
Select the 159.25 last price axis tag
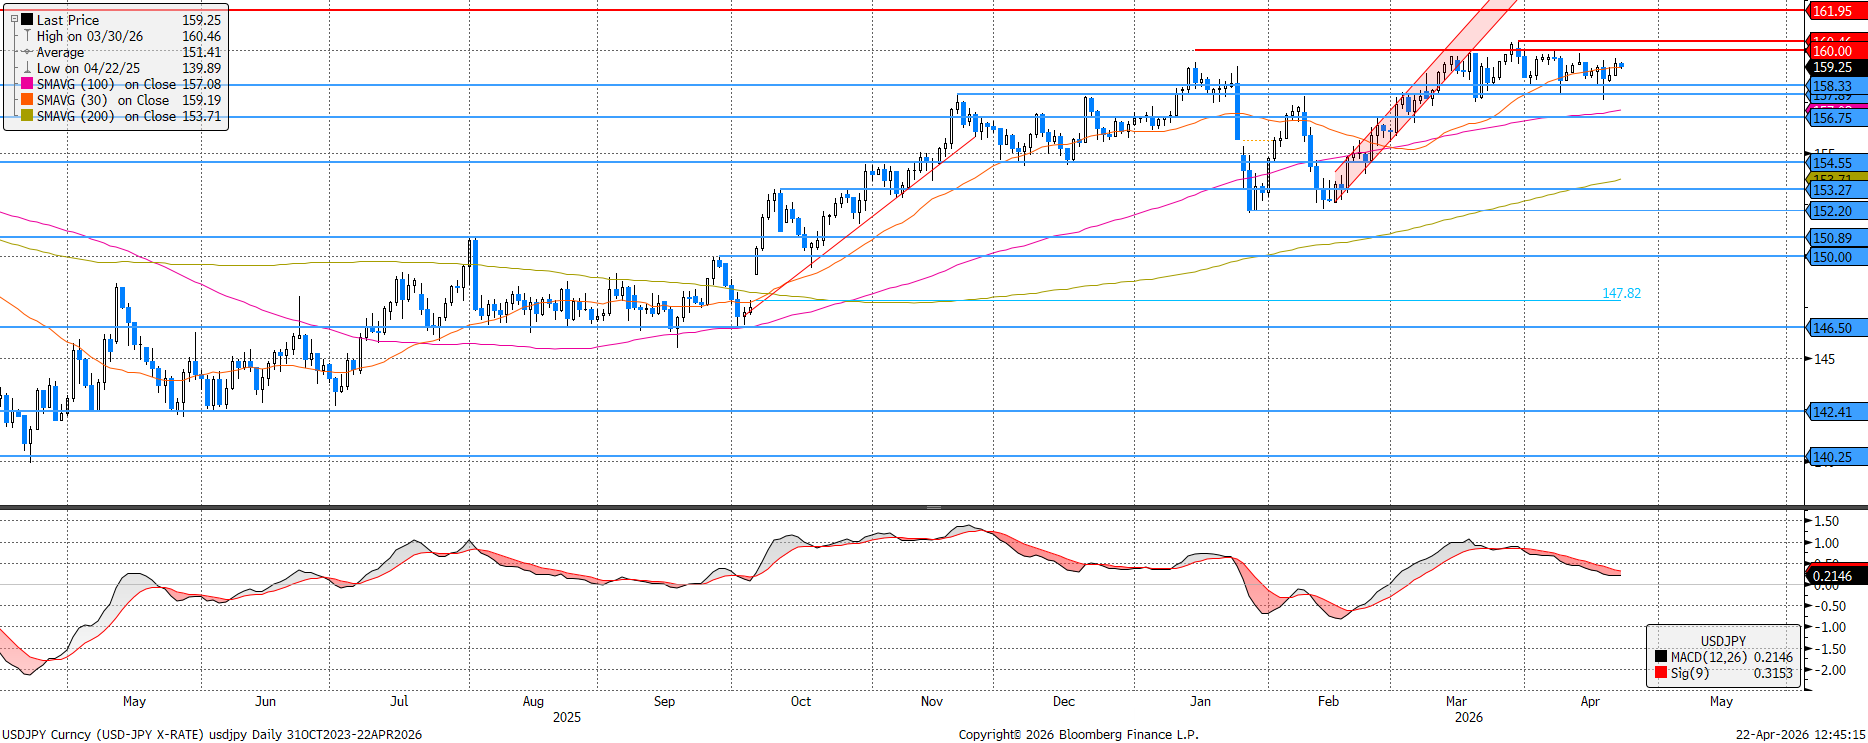point(1834,67)
